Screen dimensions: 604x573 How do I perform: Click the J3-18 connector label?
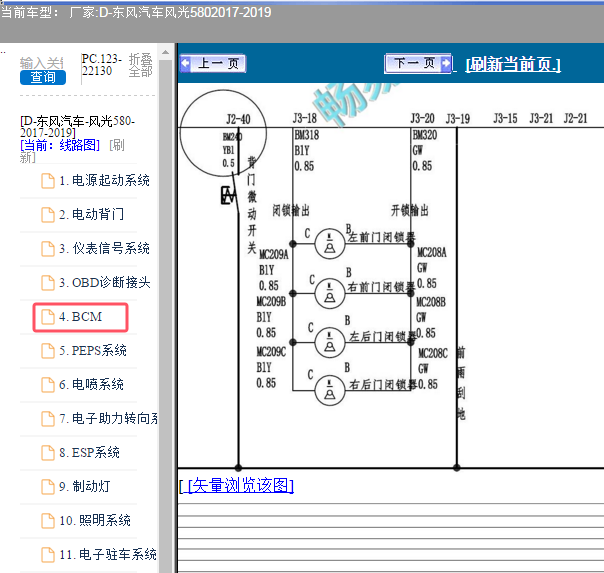(305, 118)
